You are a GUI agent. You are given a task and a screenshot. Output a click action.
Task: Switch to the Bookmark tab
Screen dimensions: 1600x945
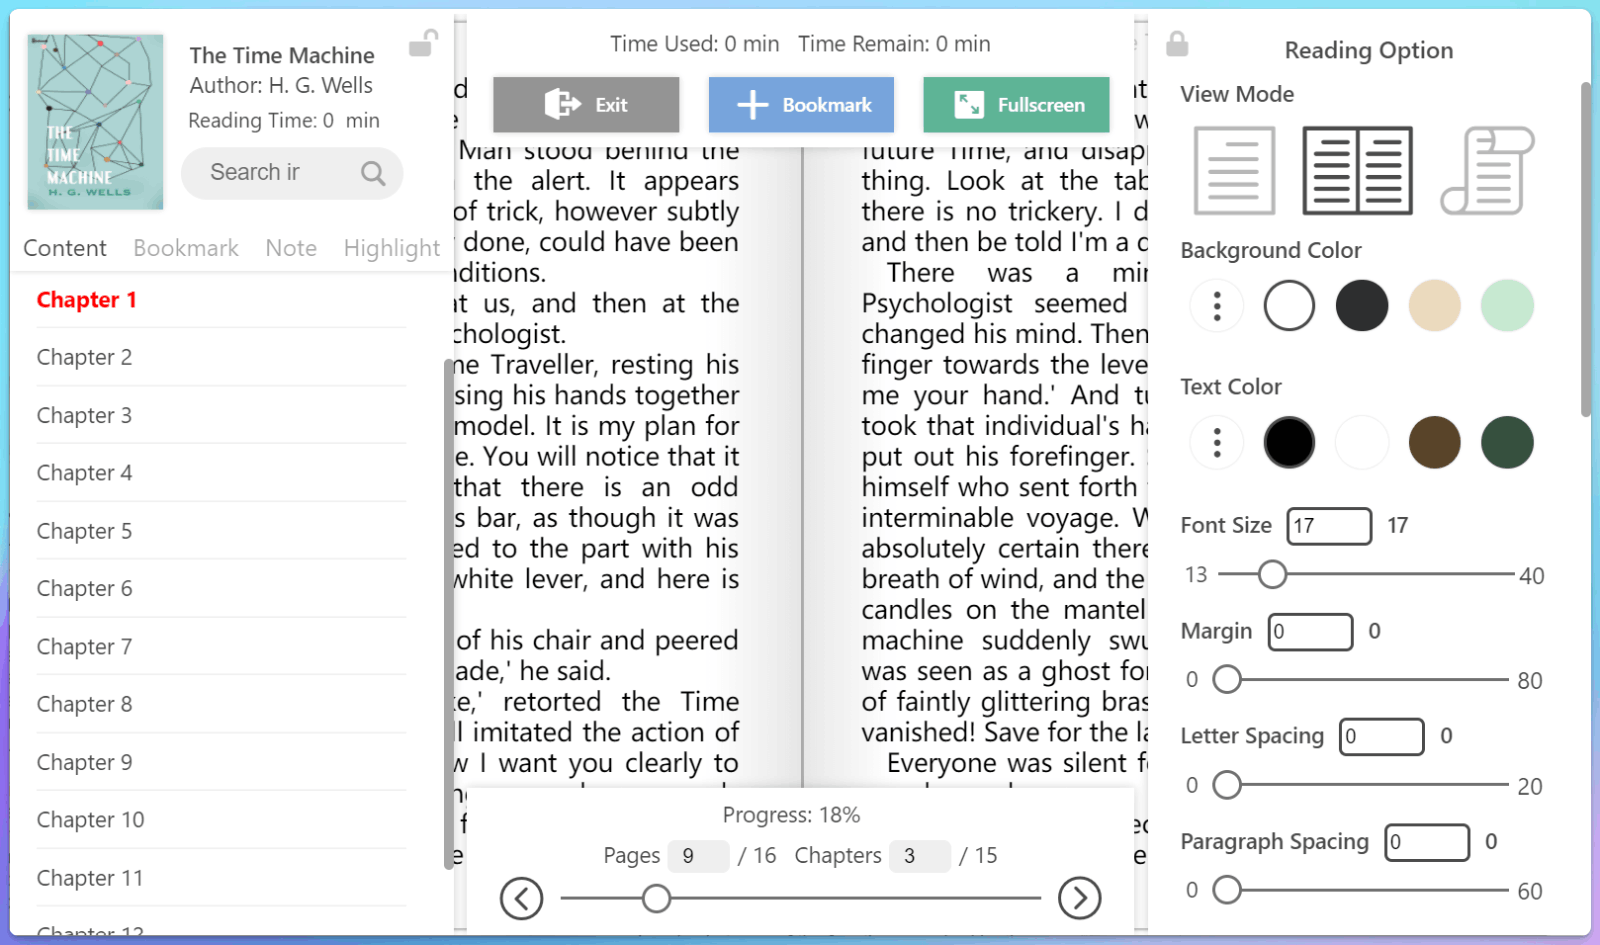click(x=186, y=248)
